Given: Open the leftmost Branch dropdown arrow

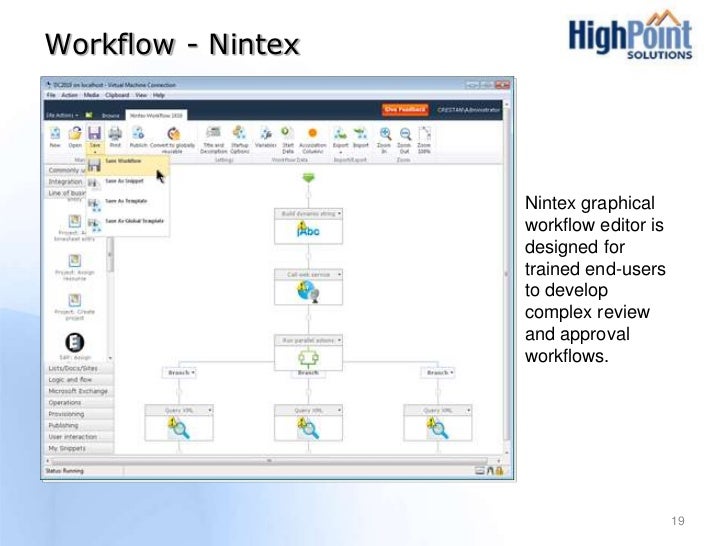Looking at the screenshot, I should (193, 372).
